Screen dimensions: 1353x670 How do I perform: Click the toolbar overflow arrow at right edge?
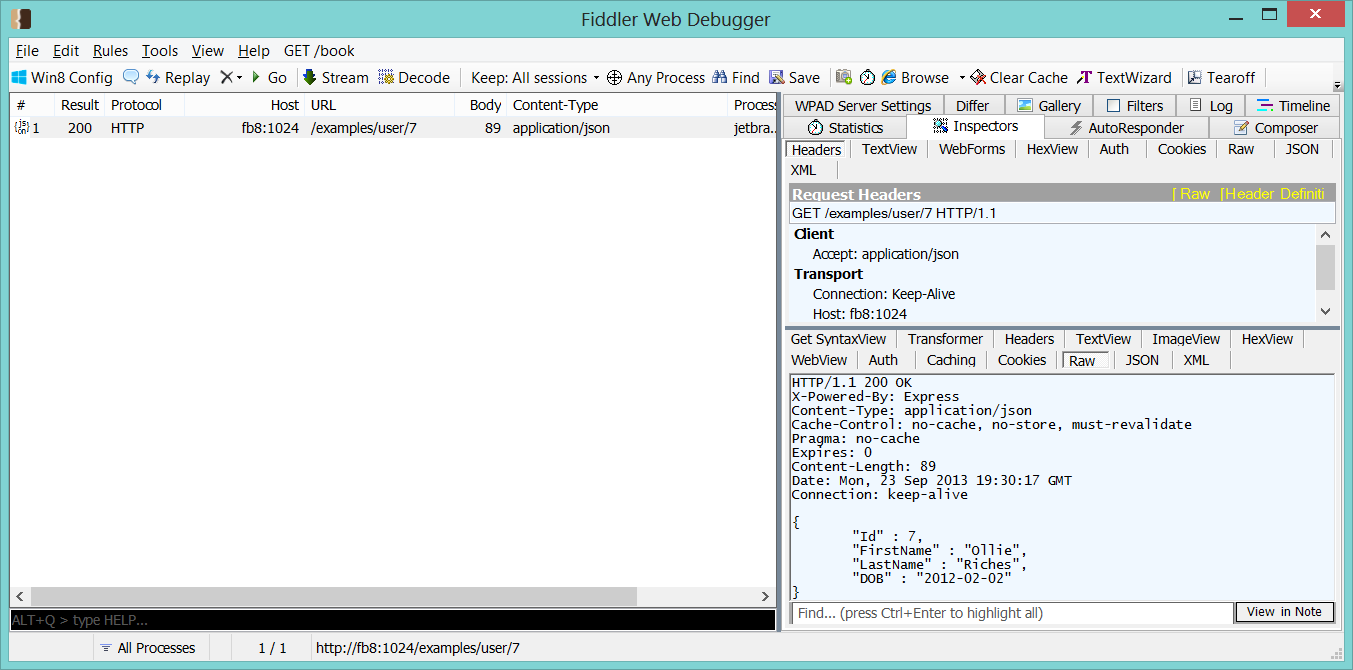pos(1338,85)
